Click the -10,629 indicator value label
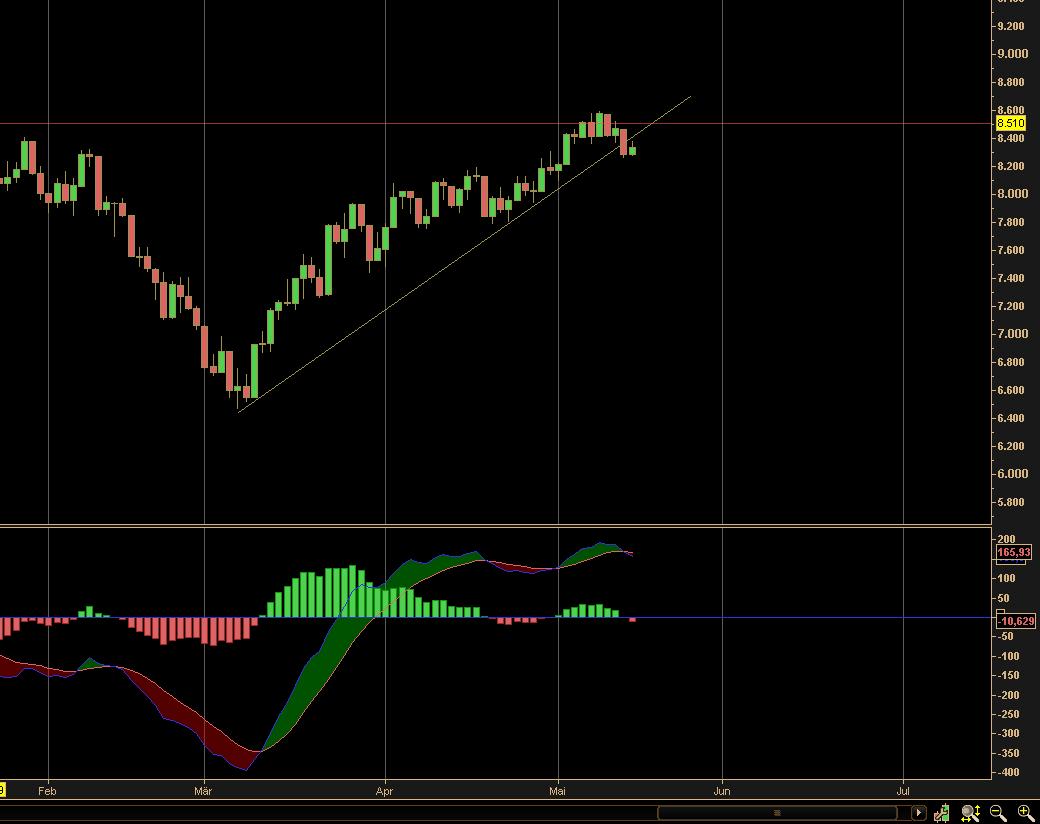Viewport: 1040px width, 824px height. (1015, 621)
